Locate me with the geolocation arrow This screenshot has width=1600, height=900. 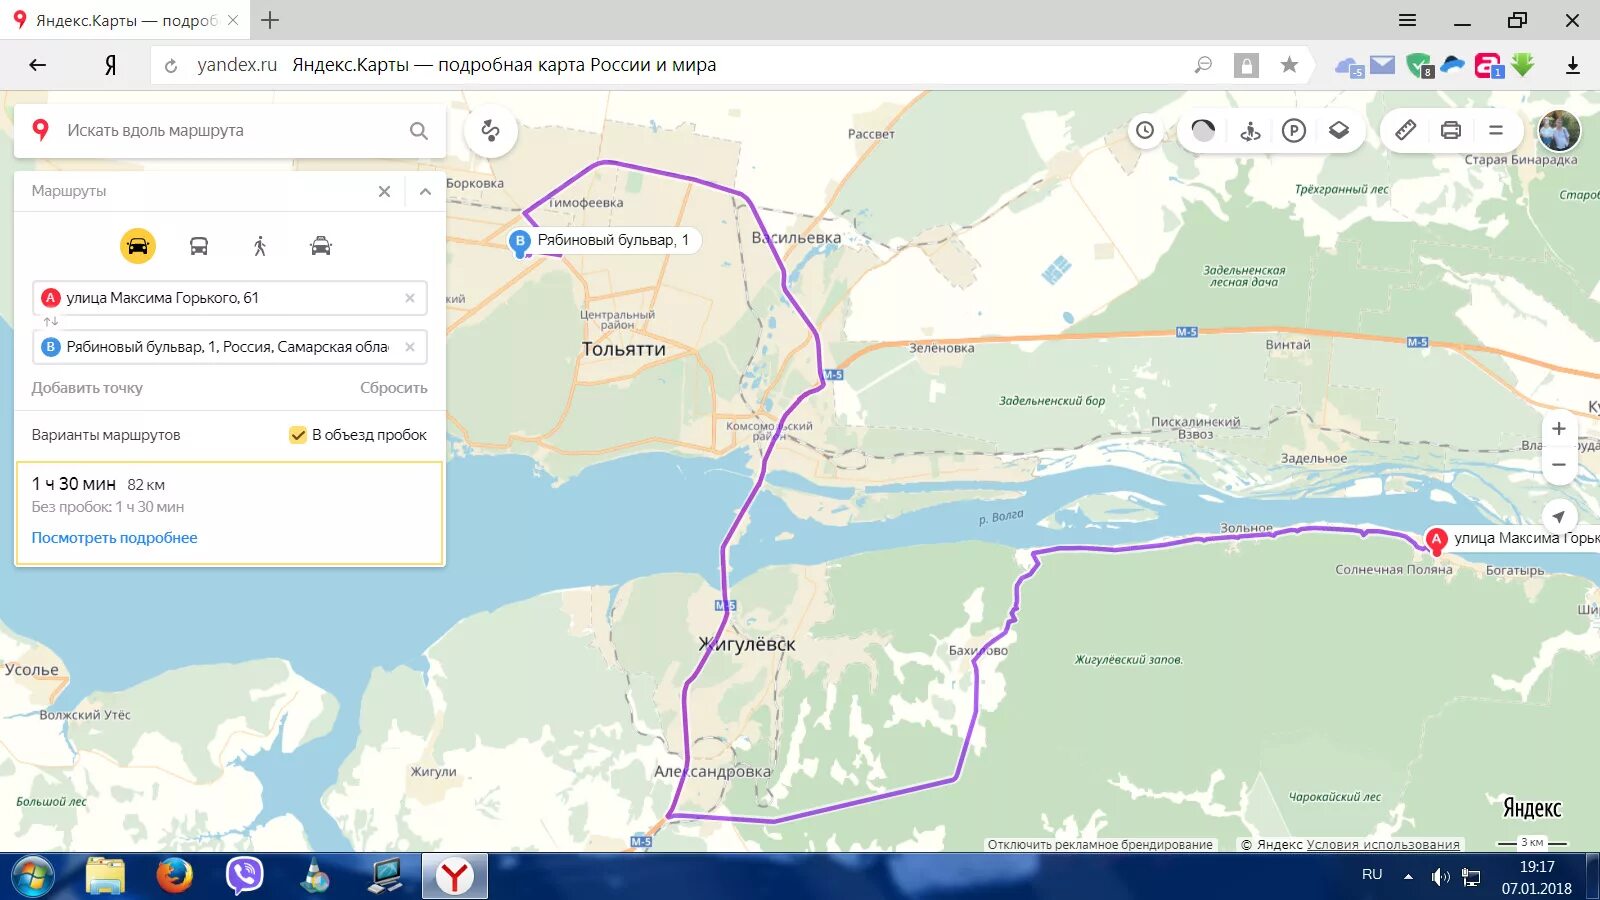pos(1558,517)
